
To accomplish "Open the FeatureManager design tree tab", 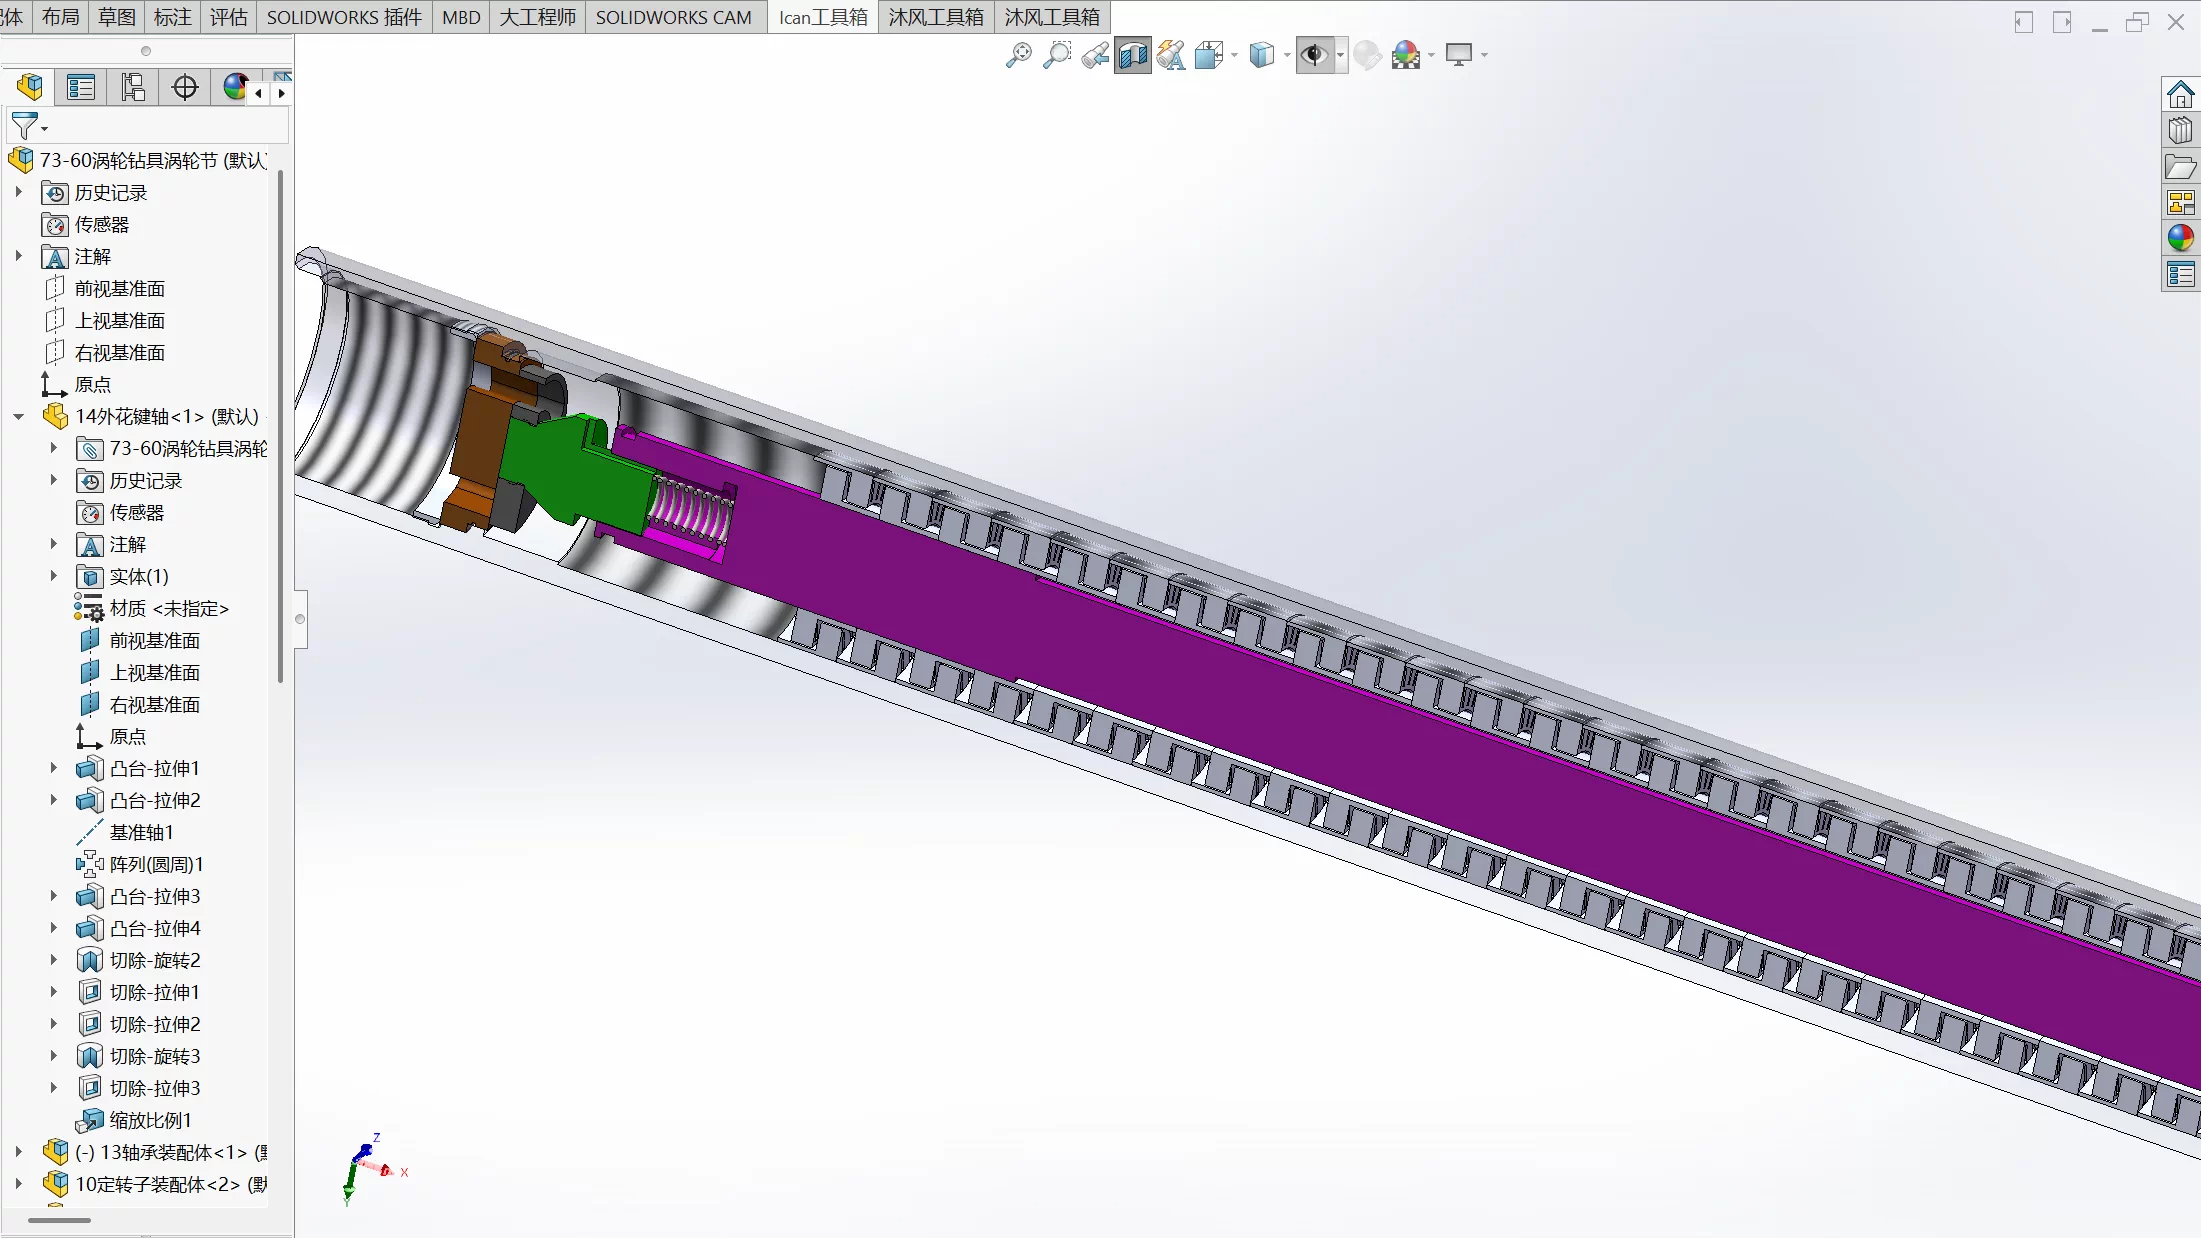I will coord(30,88).
